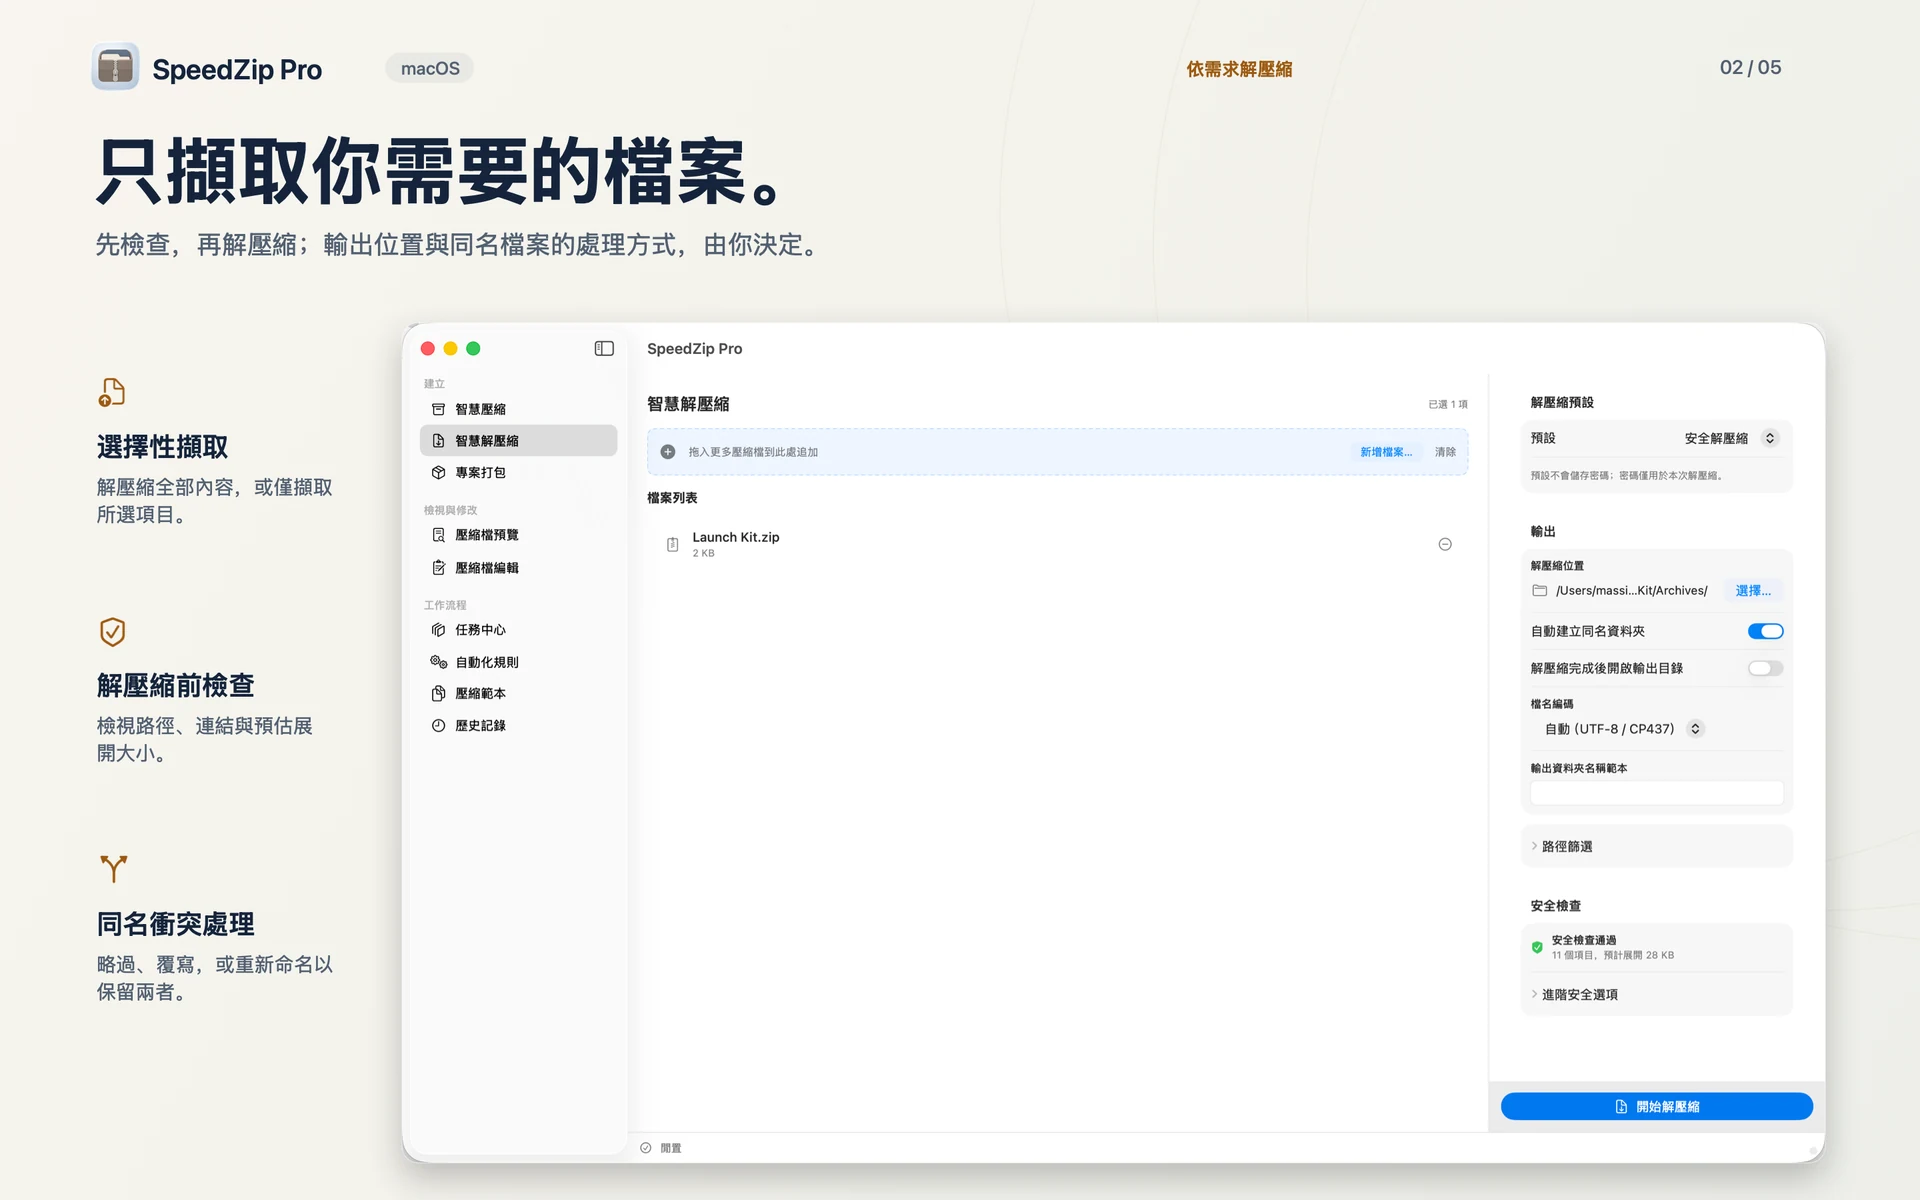
Task: Open 壓縮範本 in the sidebar
Action: (518, 693)
